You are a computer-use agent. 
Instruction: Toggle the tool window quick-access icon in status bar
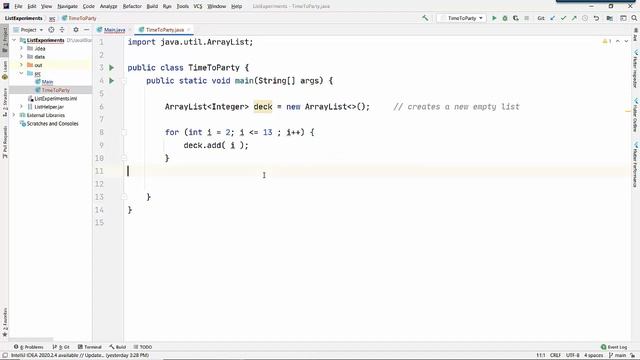tap(5, 356)
